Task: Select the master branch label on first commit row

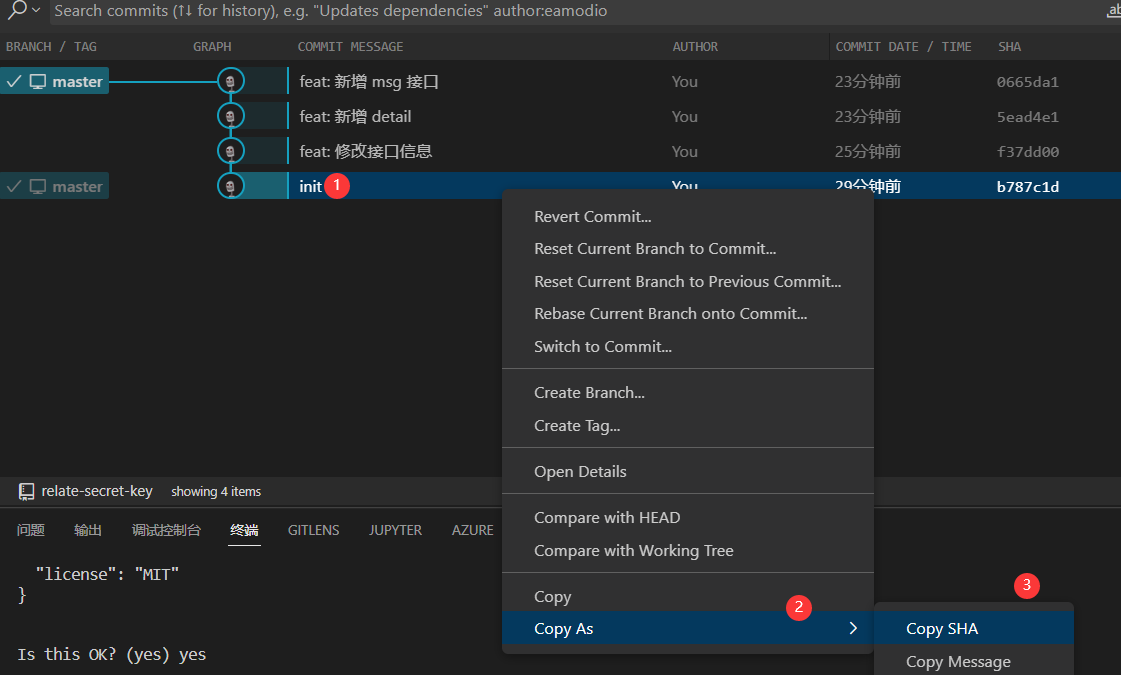Action: [x=54, y=81]
